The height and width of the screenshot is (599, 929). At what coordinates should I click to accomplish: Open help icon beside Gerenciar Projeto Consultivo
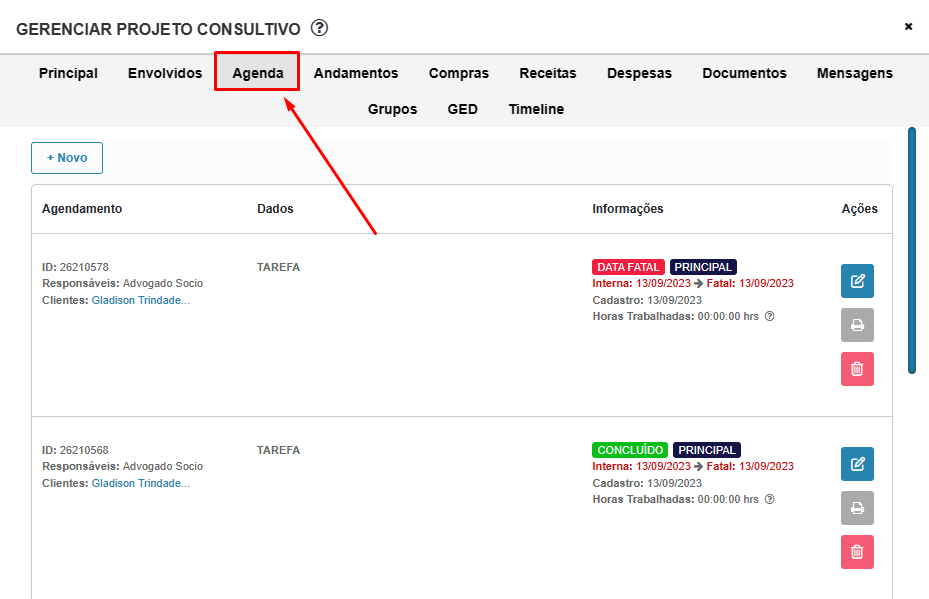pos(319,28)
